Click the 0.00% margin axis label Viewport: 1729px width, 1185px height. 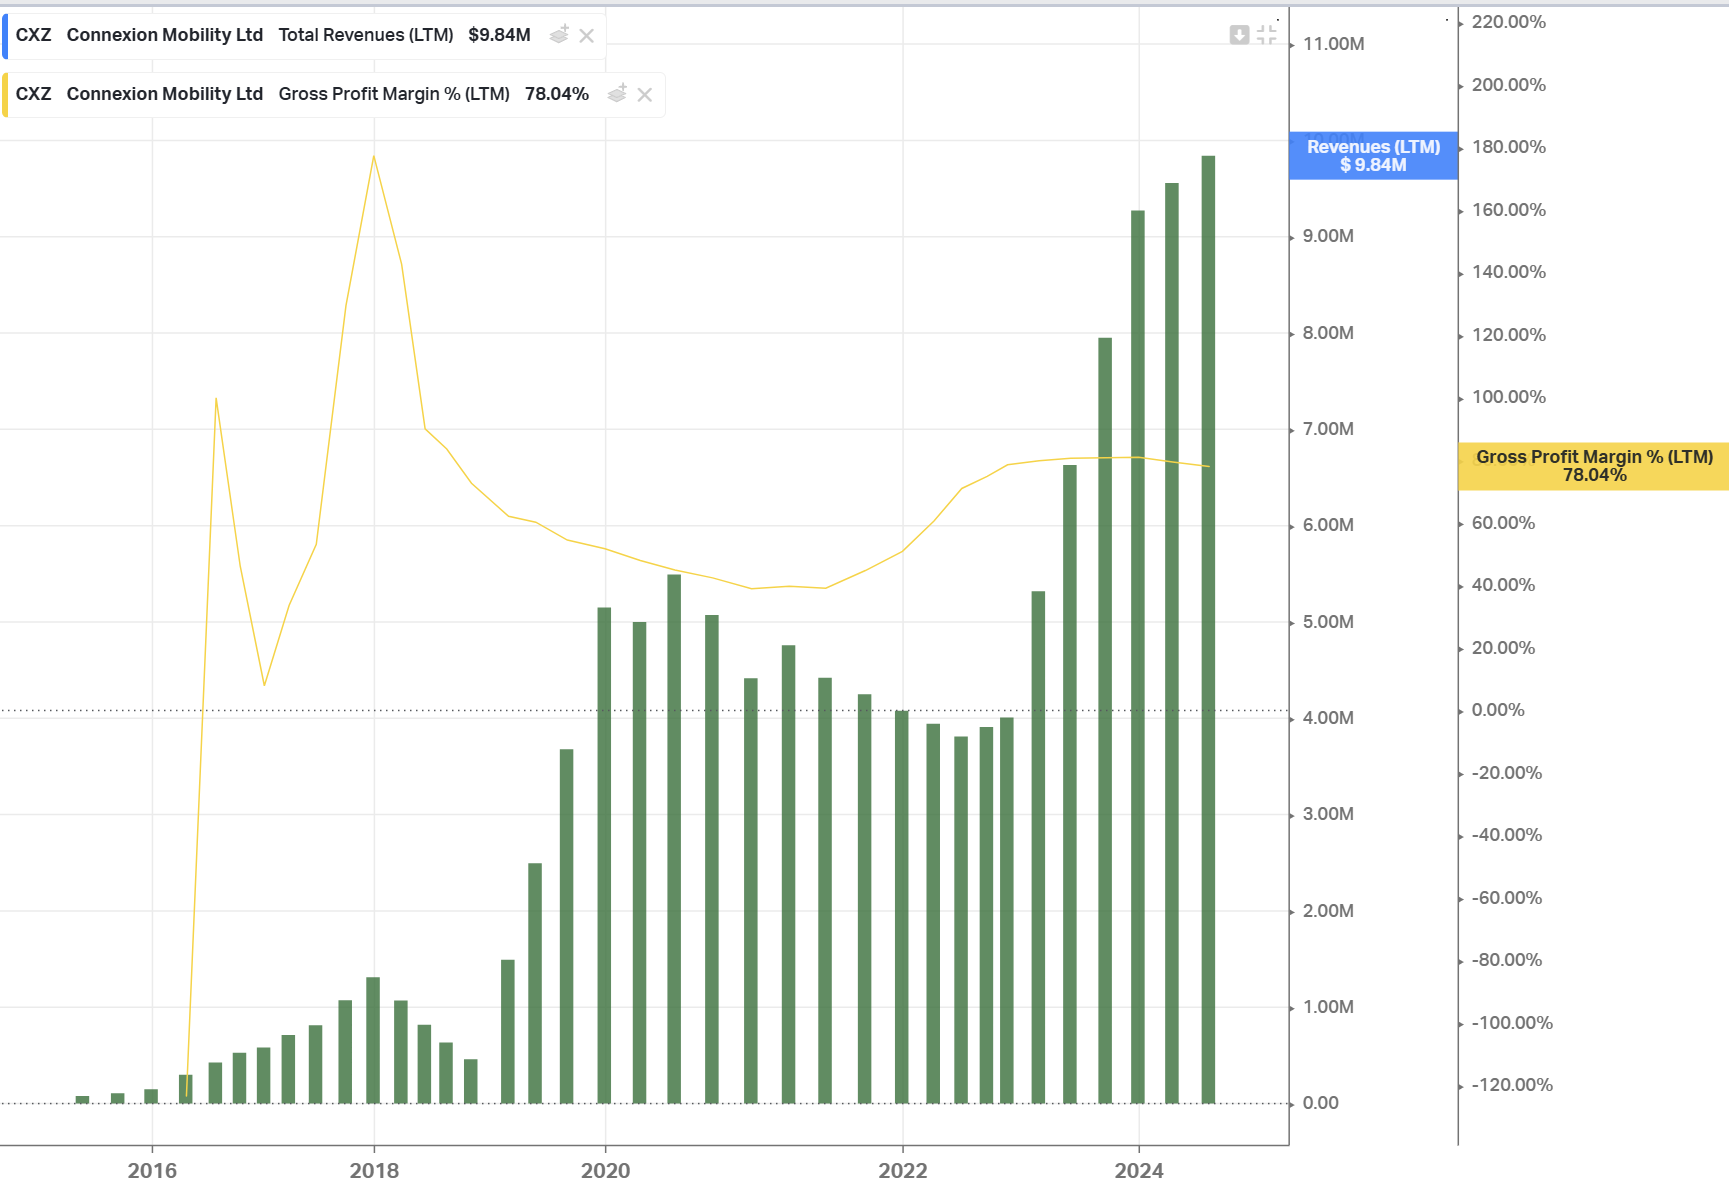pos(1498,710)
